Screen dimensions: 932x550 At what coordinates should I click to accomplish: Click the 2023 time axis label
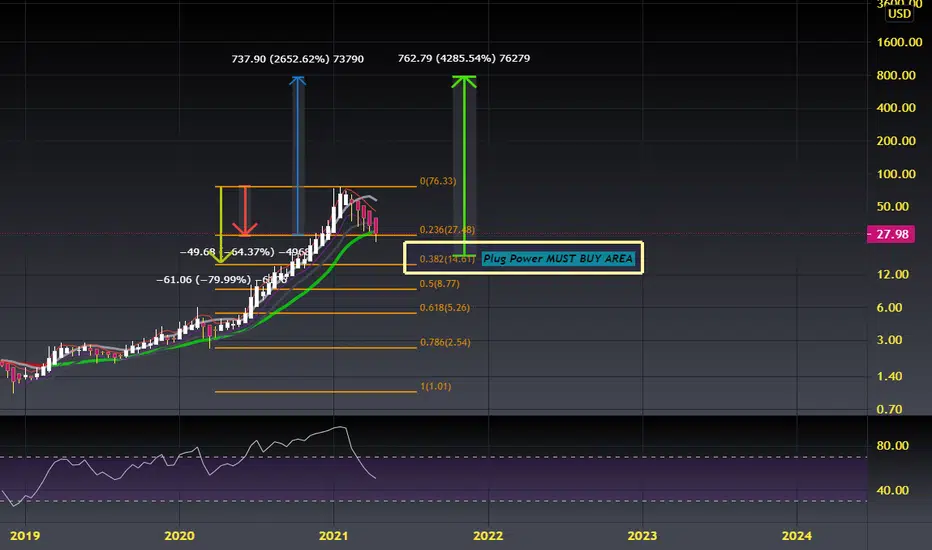[643, 536]
